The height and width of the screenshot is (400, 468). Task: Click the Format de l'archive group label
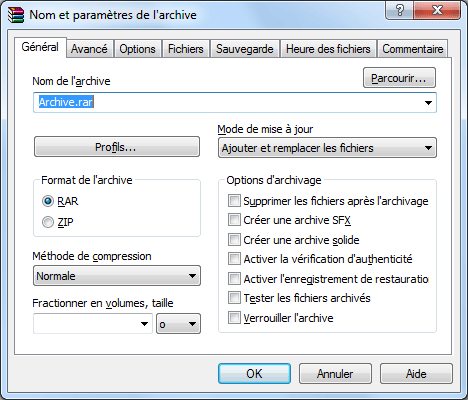[87, 180]
